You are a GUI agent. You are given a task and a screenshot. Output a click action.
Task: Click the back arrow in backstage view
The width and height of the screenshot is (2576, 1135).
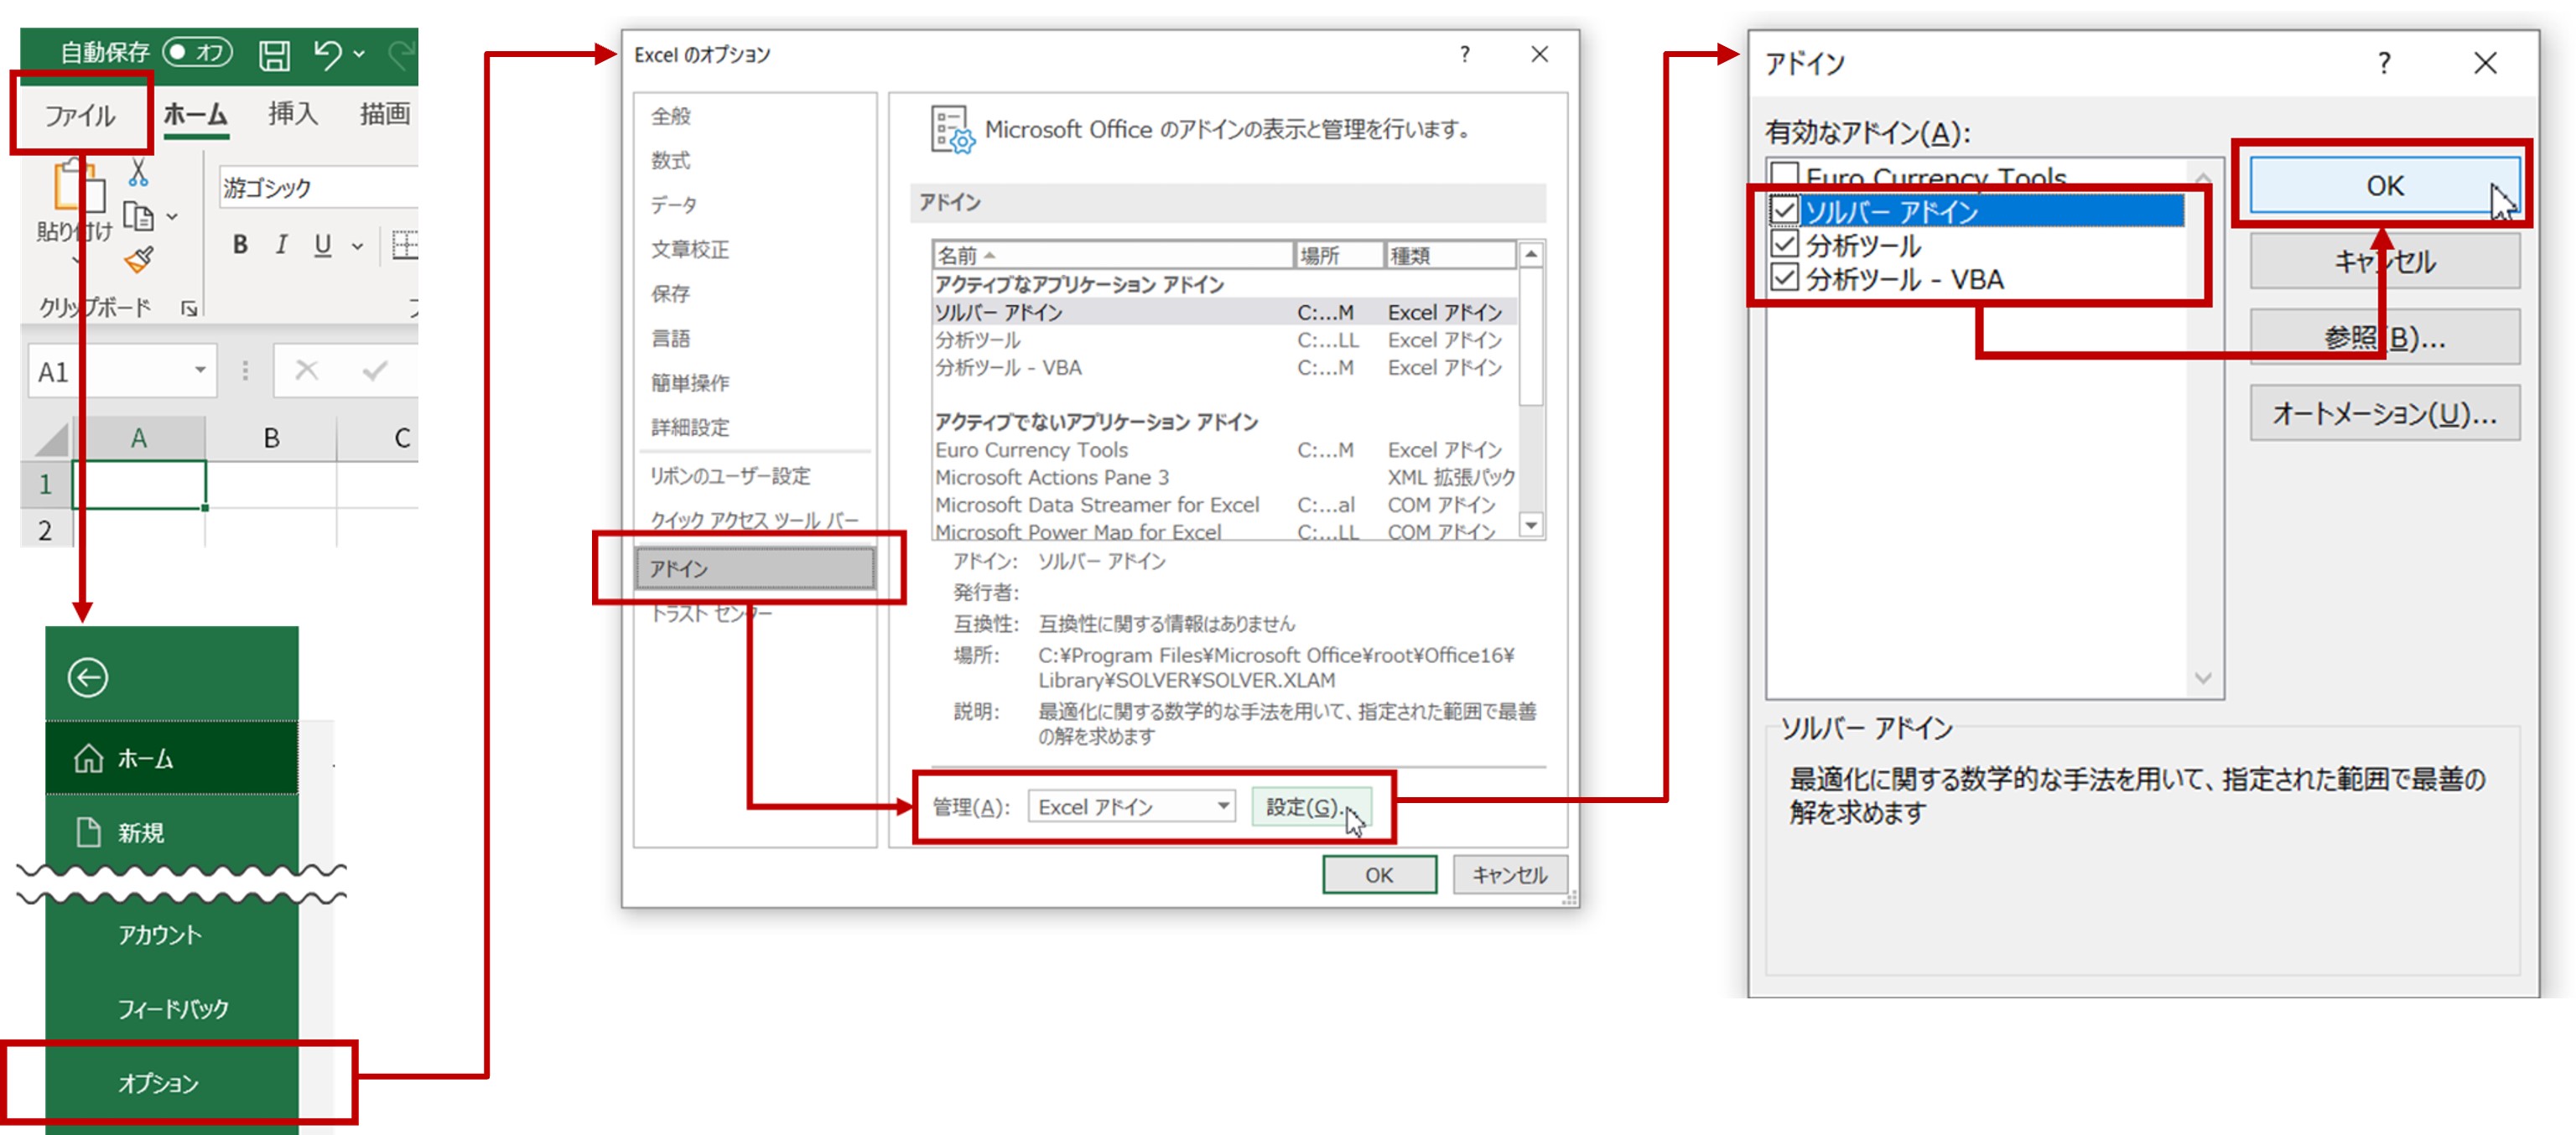pos(88,677)
